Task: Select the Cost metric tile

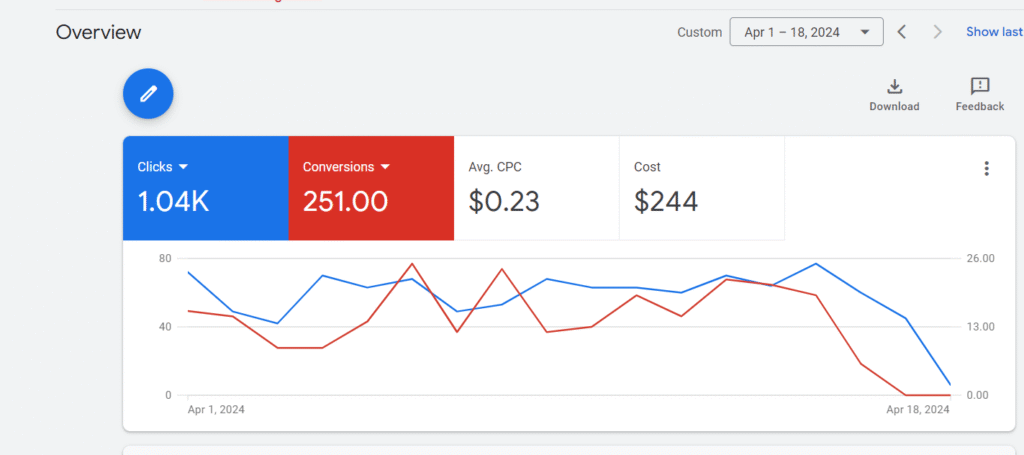Action: click(x=701, y=188)
